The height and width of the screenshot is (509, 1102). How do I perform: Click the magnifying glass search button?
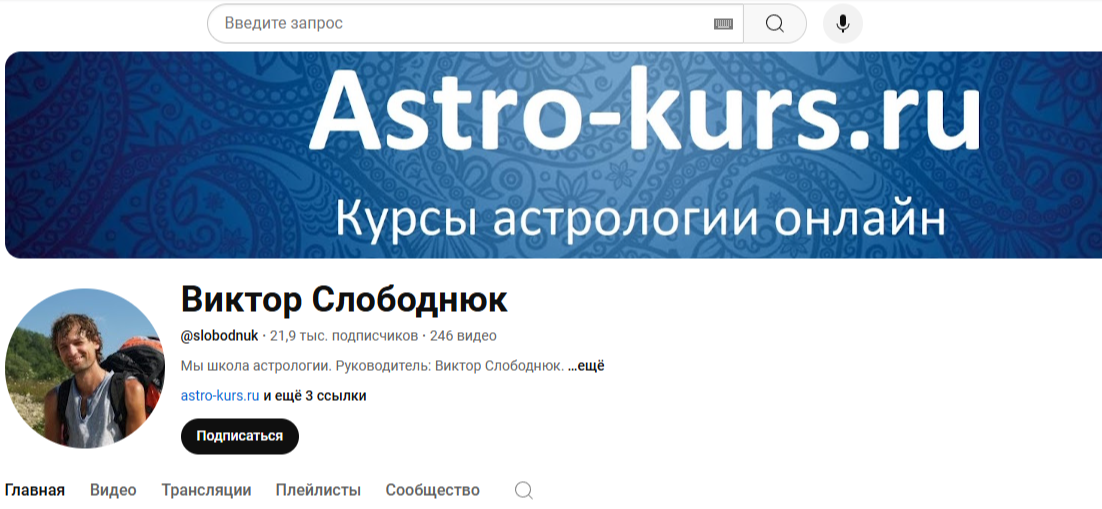774,24
